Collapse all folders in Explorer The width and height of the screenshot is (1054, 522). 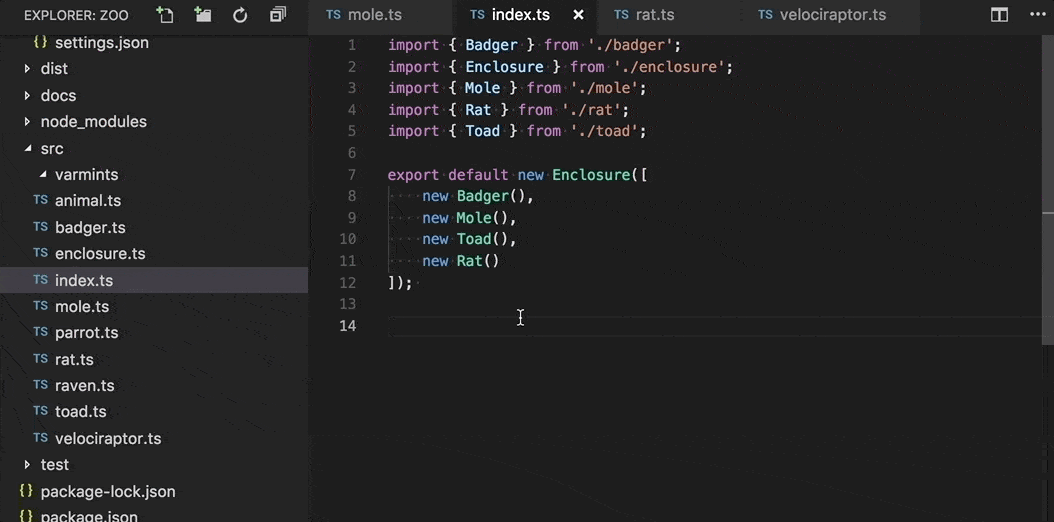pos(278,15)
